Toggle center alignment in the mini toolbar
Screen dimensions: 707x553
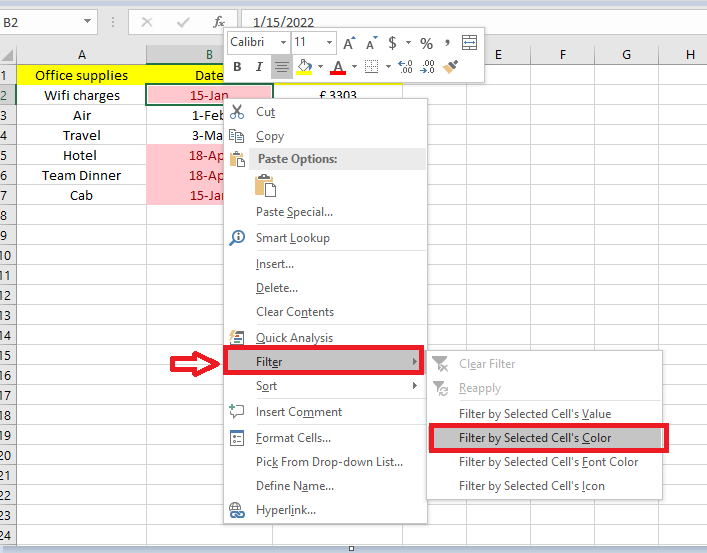[281, 67]
